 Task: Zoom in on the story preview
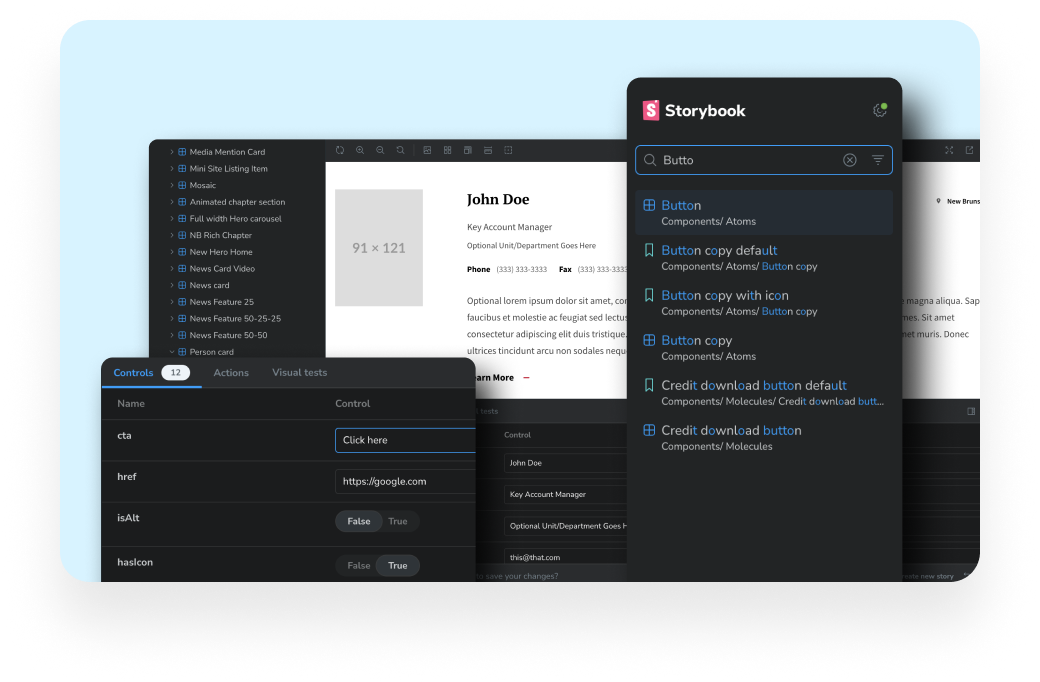coord(360,150)
